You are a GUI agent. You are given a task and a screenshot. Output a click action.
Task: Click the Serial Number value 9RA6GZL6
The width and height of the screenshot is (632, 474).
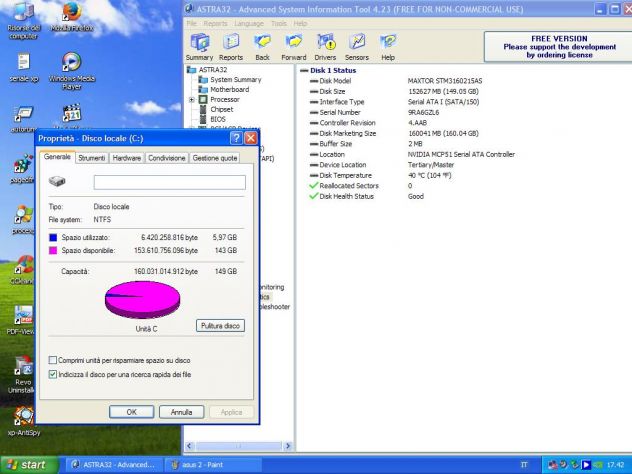[423, 112]
